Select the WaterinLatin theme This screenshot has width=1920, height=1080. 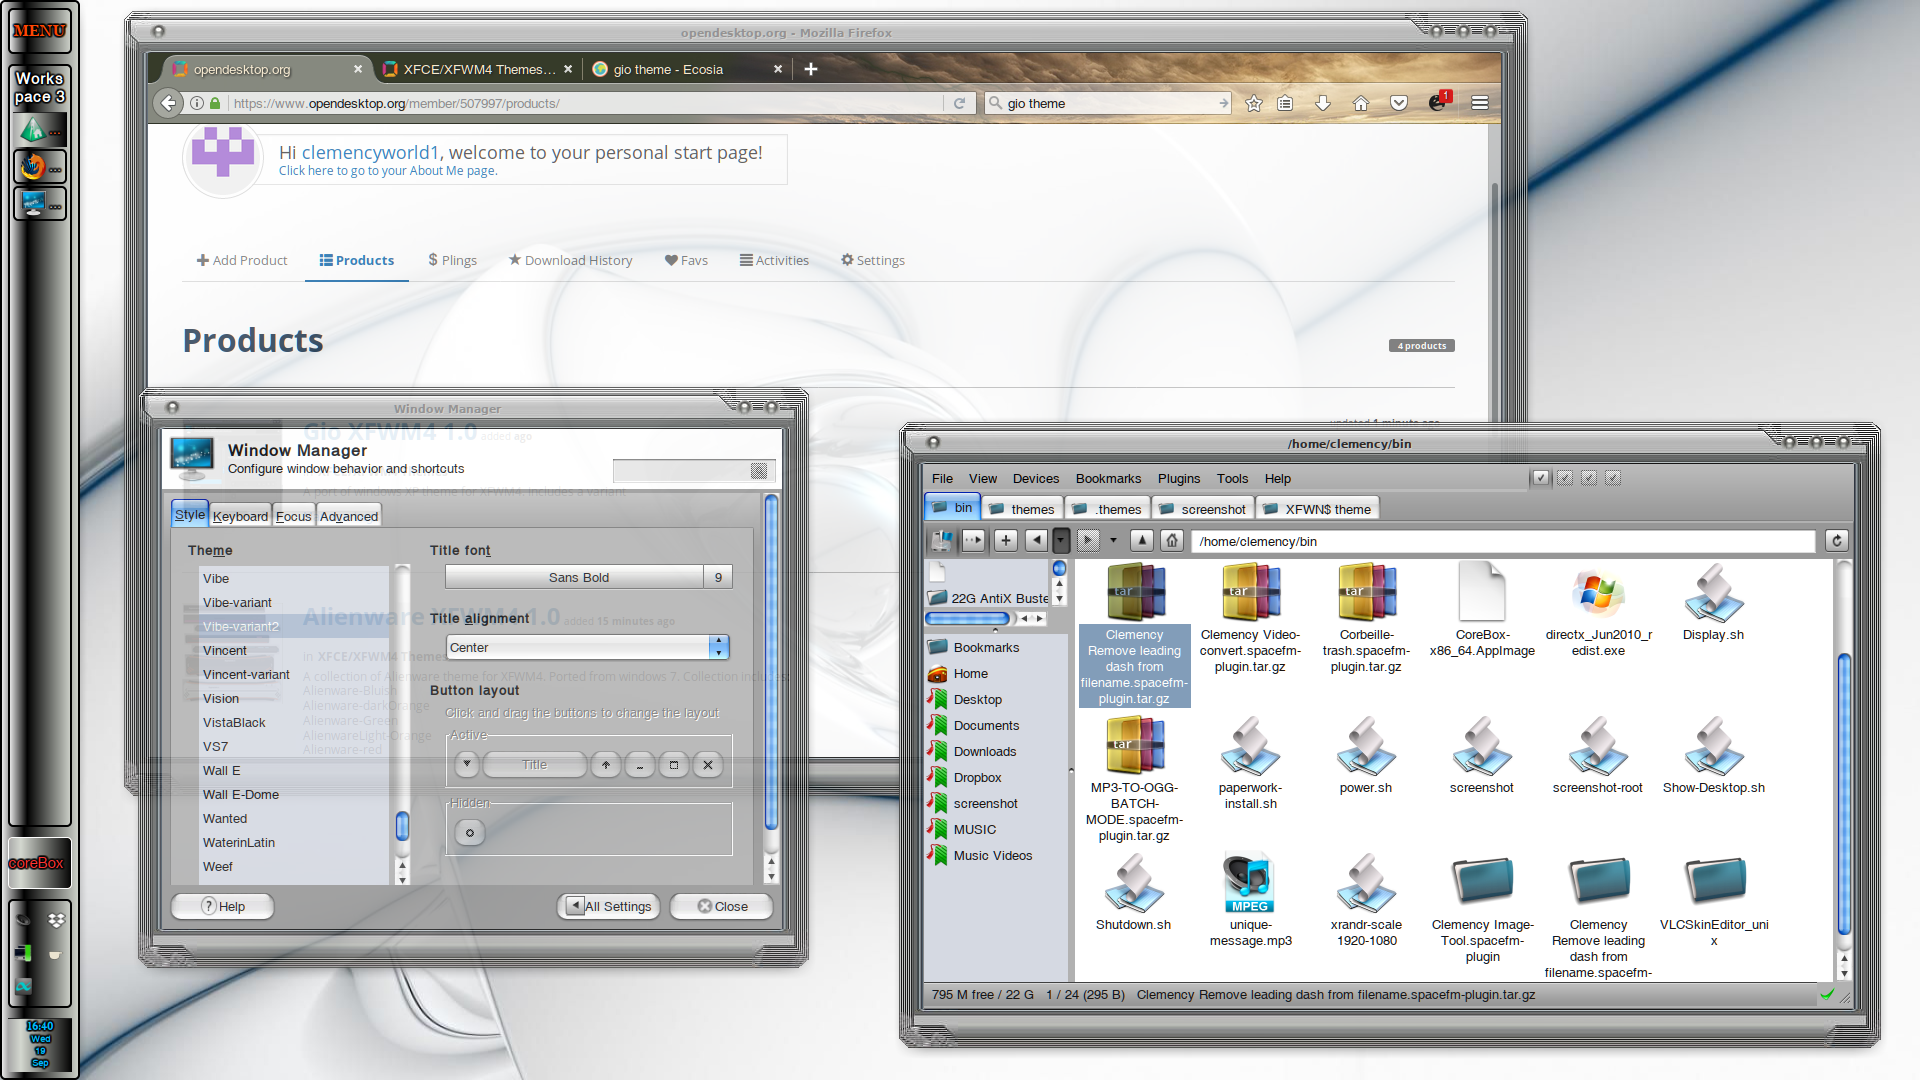(x=293, y=842)
